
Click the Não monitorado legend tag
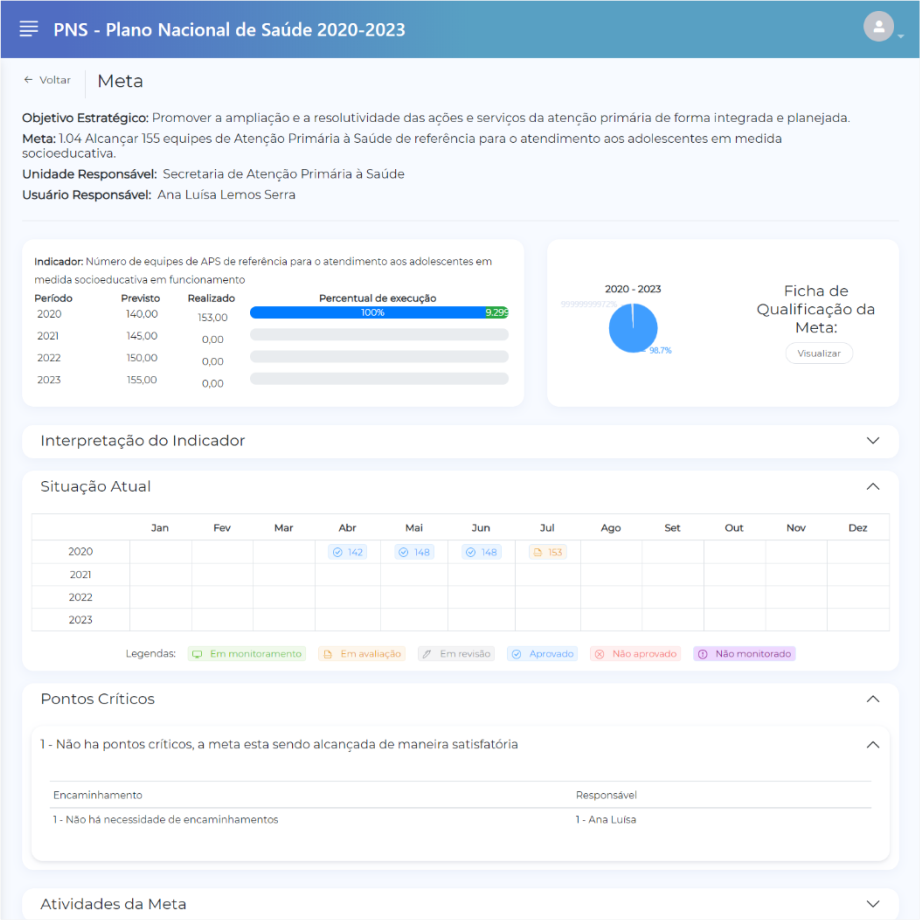[x=744, y=654]
